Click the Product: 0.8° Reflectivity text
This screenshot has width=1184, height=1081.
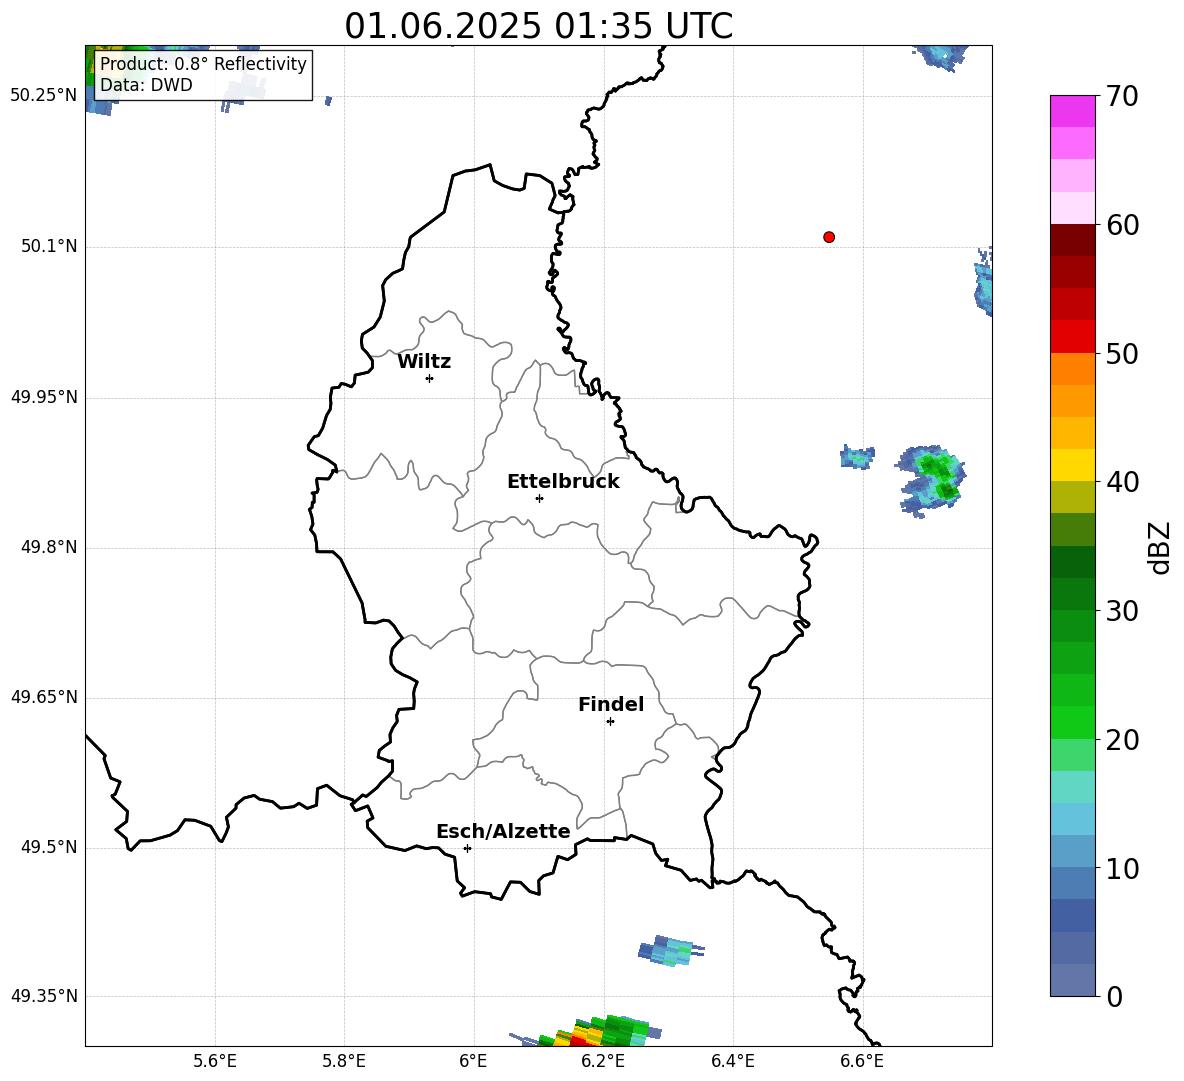click(x=203, y=63)
